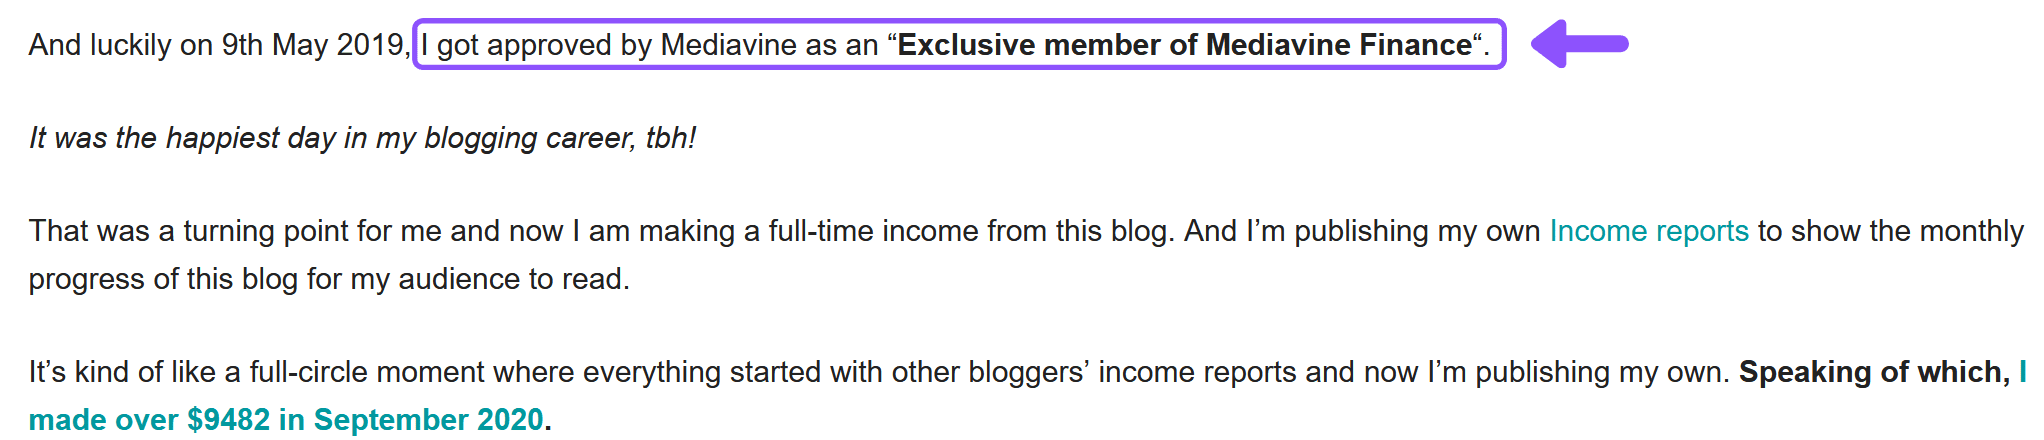This screenshot has width=2044, height=440.
Task: Click the word "tbh!" in the italic line
Action: tap(671, 138)
